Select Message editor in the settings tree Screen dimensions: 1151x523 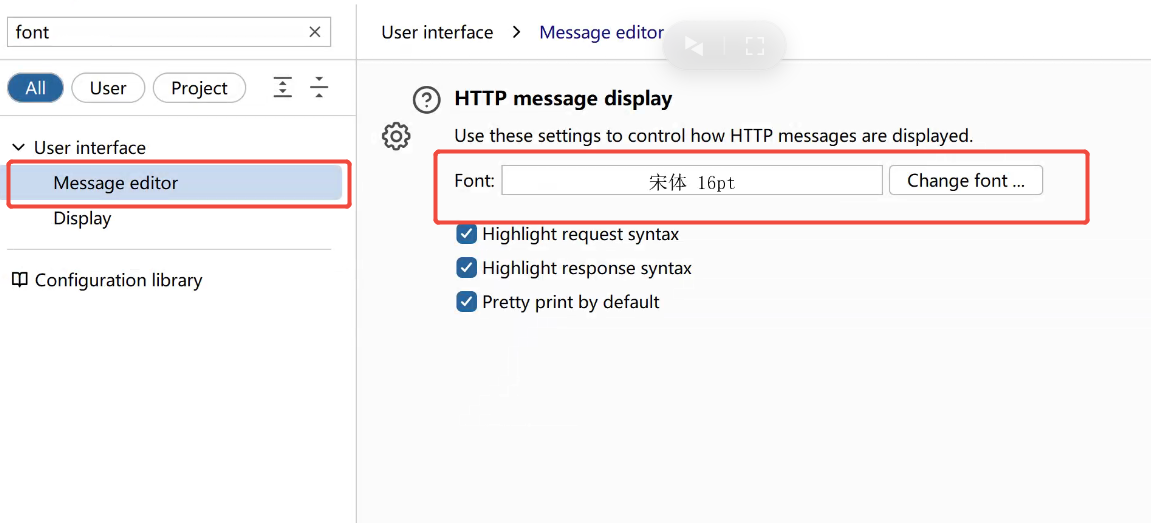pyautogui.click(x=116, y=183)
